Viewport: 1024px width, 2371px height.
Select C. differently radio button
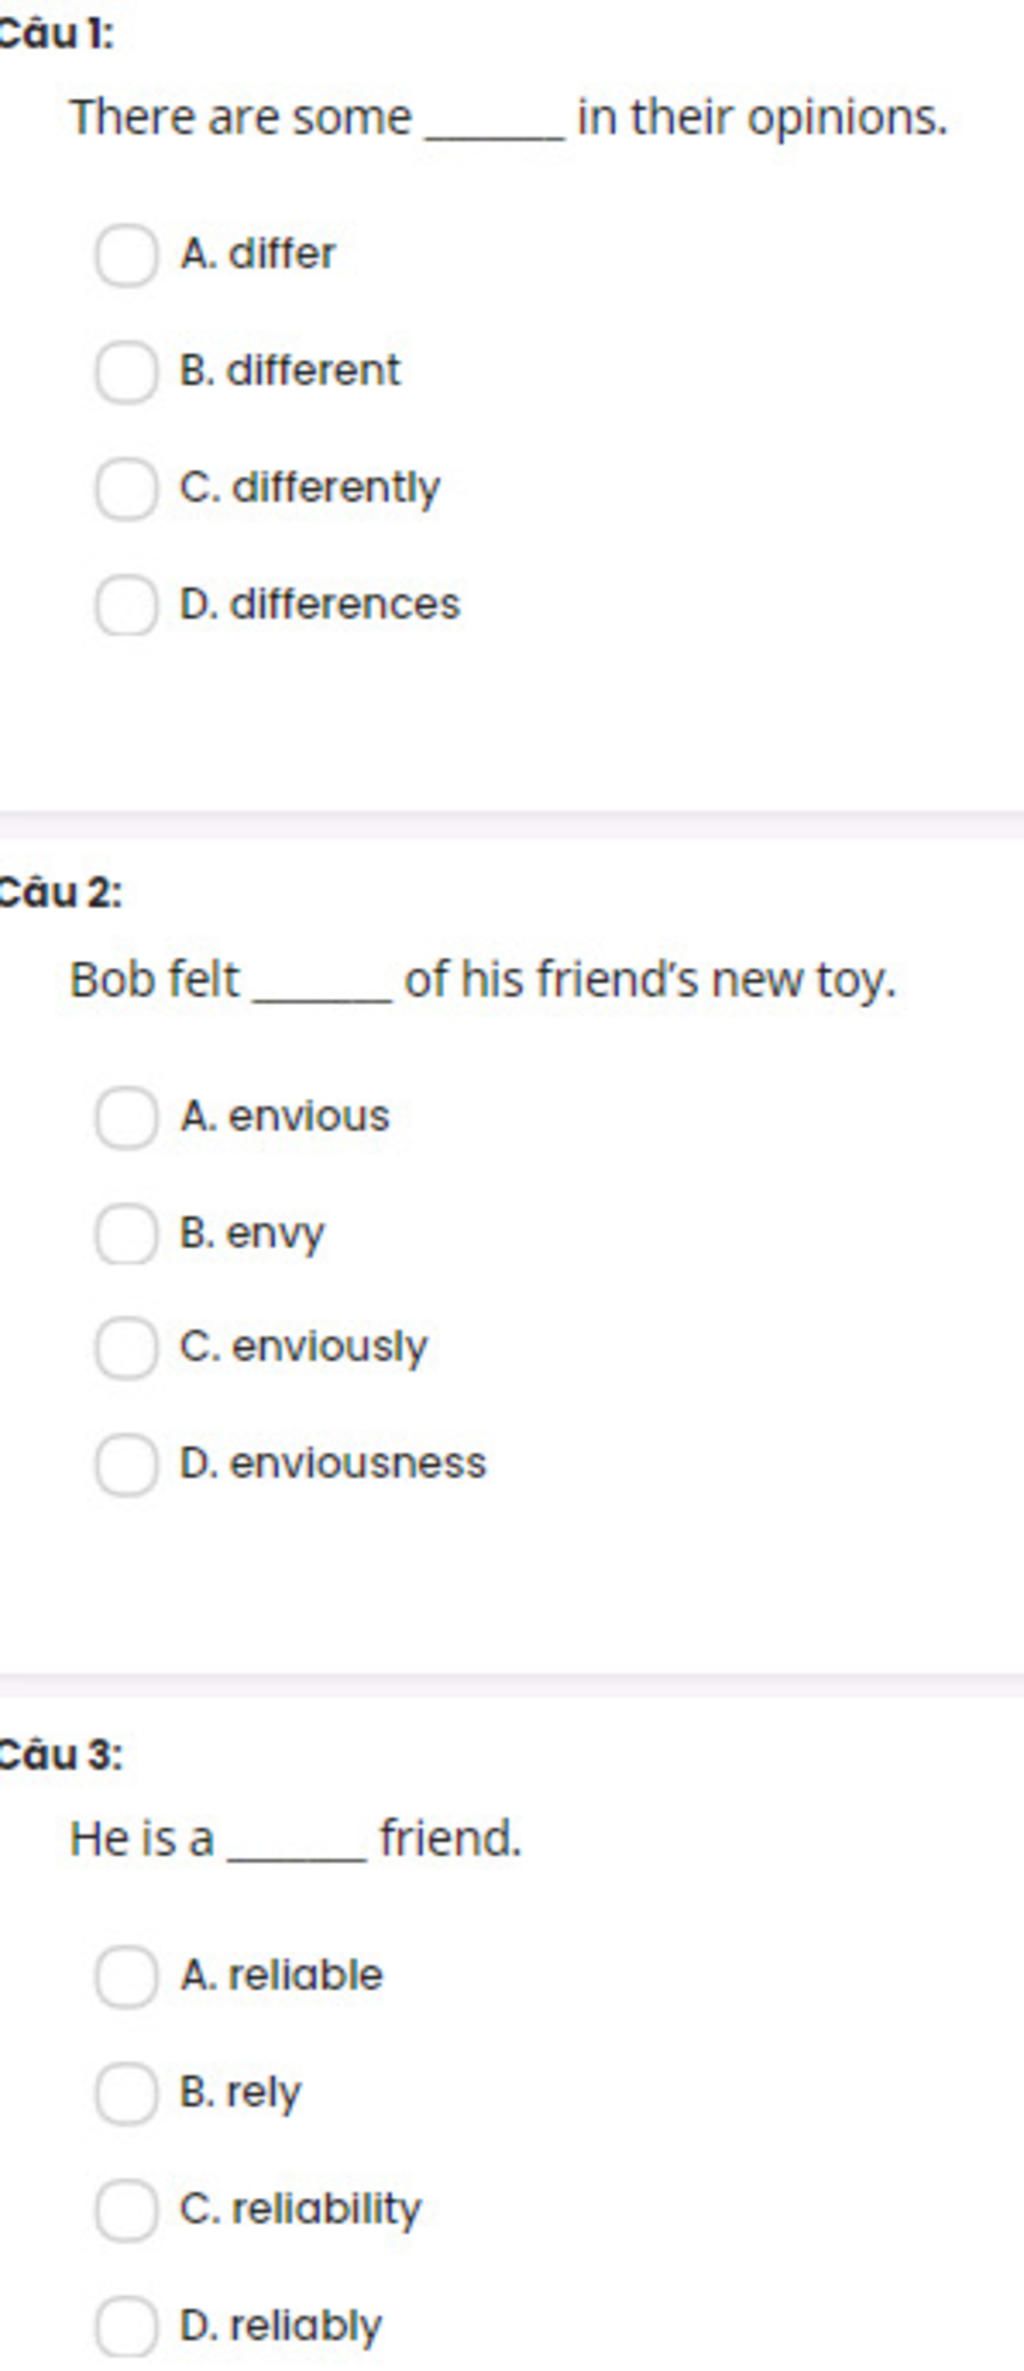click(x=126, y=489)
